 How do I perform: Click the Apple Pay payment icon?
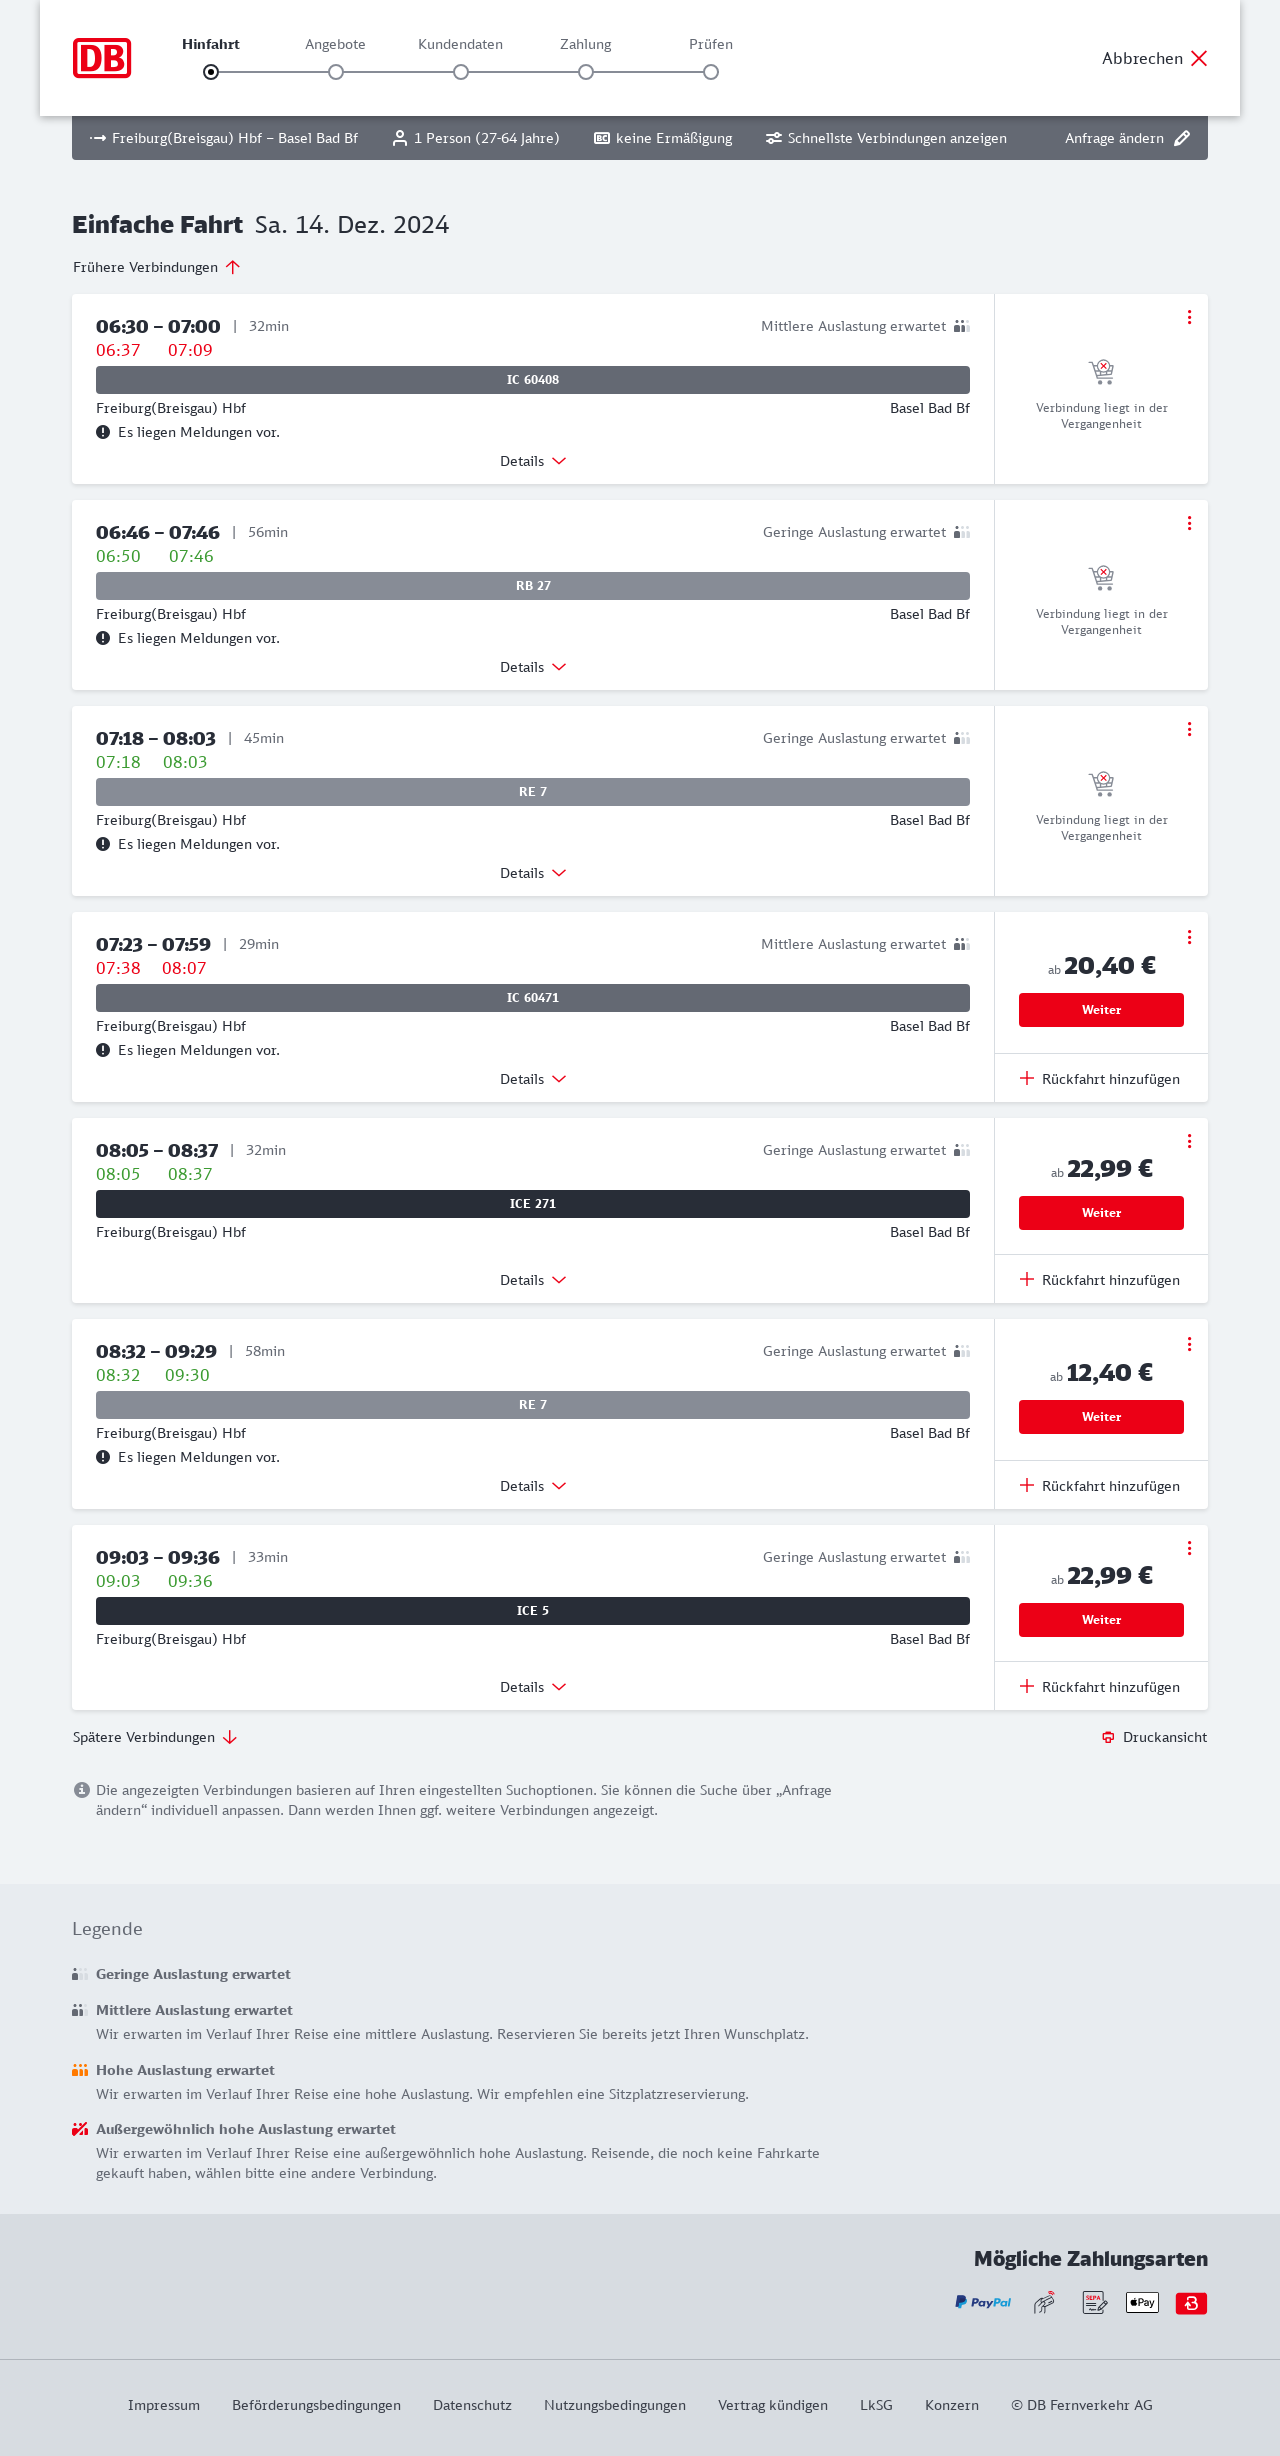pyautogui.click(x=1142, y=2302)
